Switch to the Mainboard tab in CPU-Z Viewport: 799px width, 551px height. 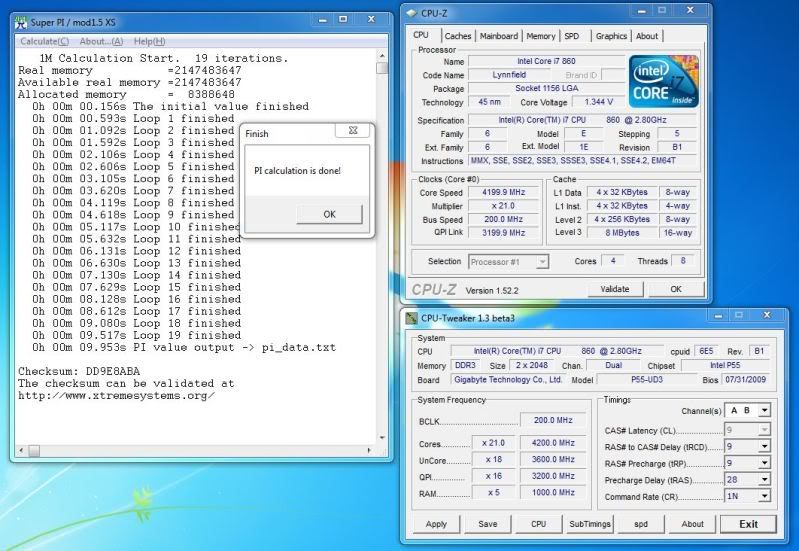(x=498, y=36)
